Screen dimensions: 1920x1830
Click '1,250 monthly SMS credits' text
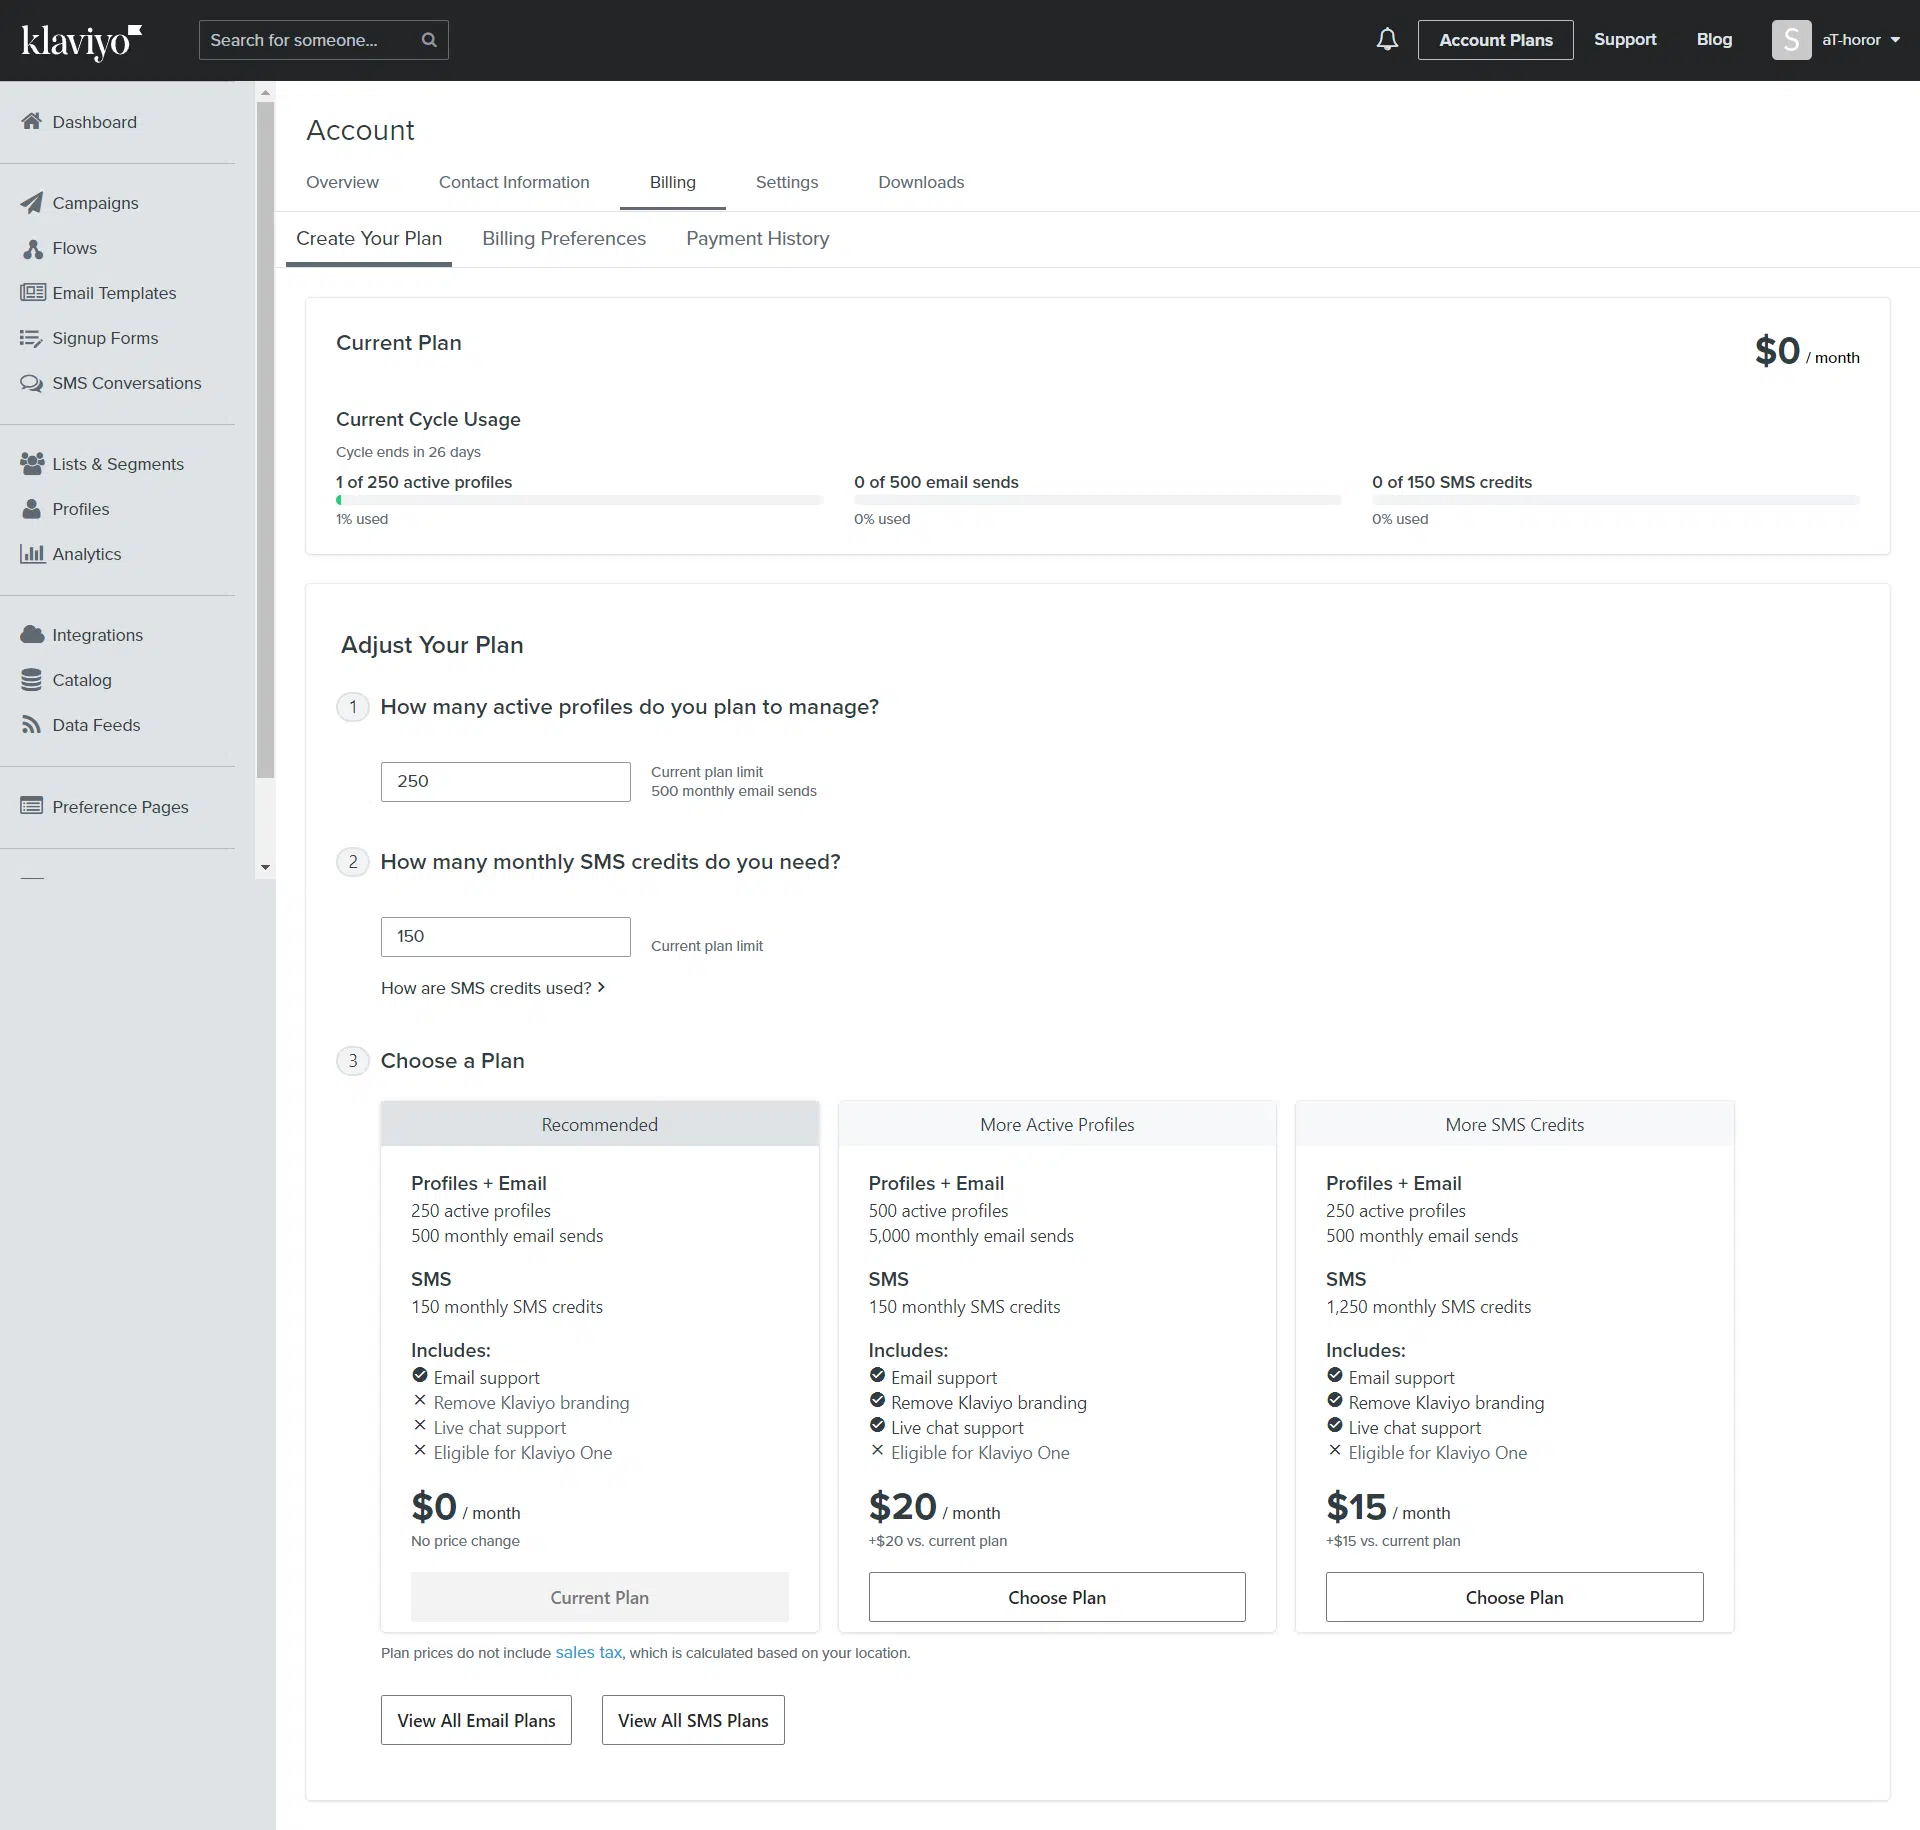1428,1307
